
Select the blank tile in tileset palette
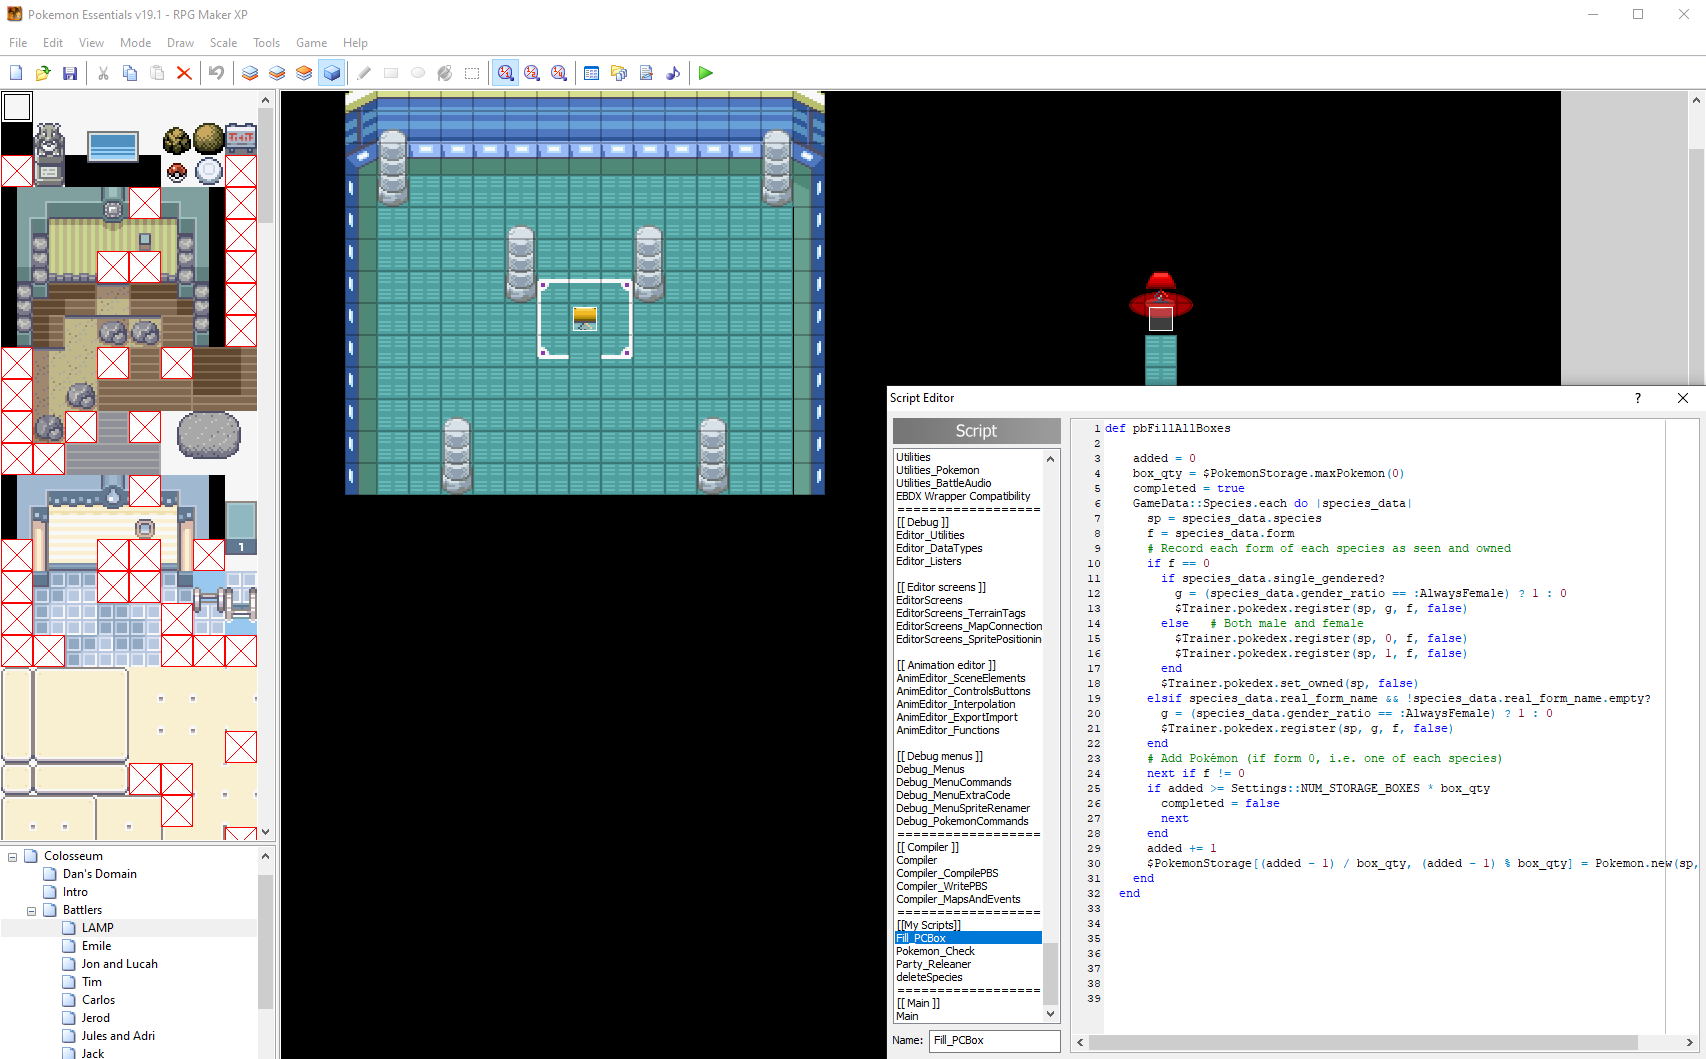(x=17, y=106)
